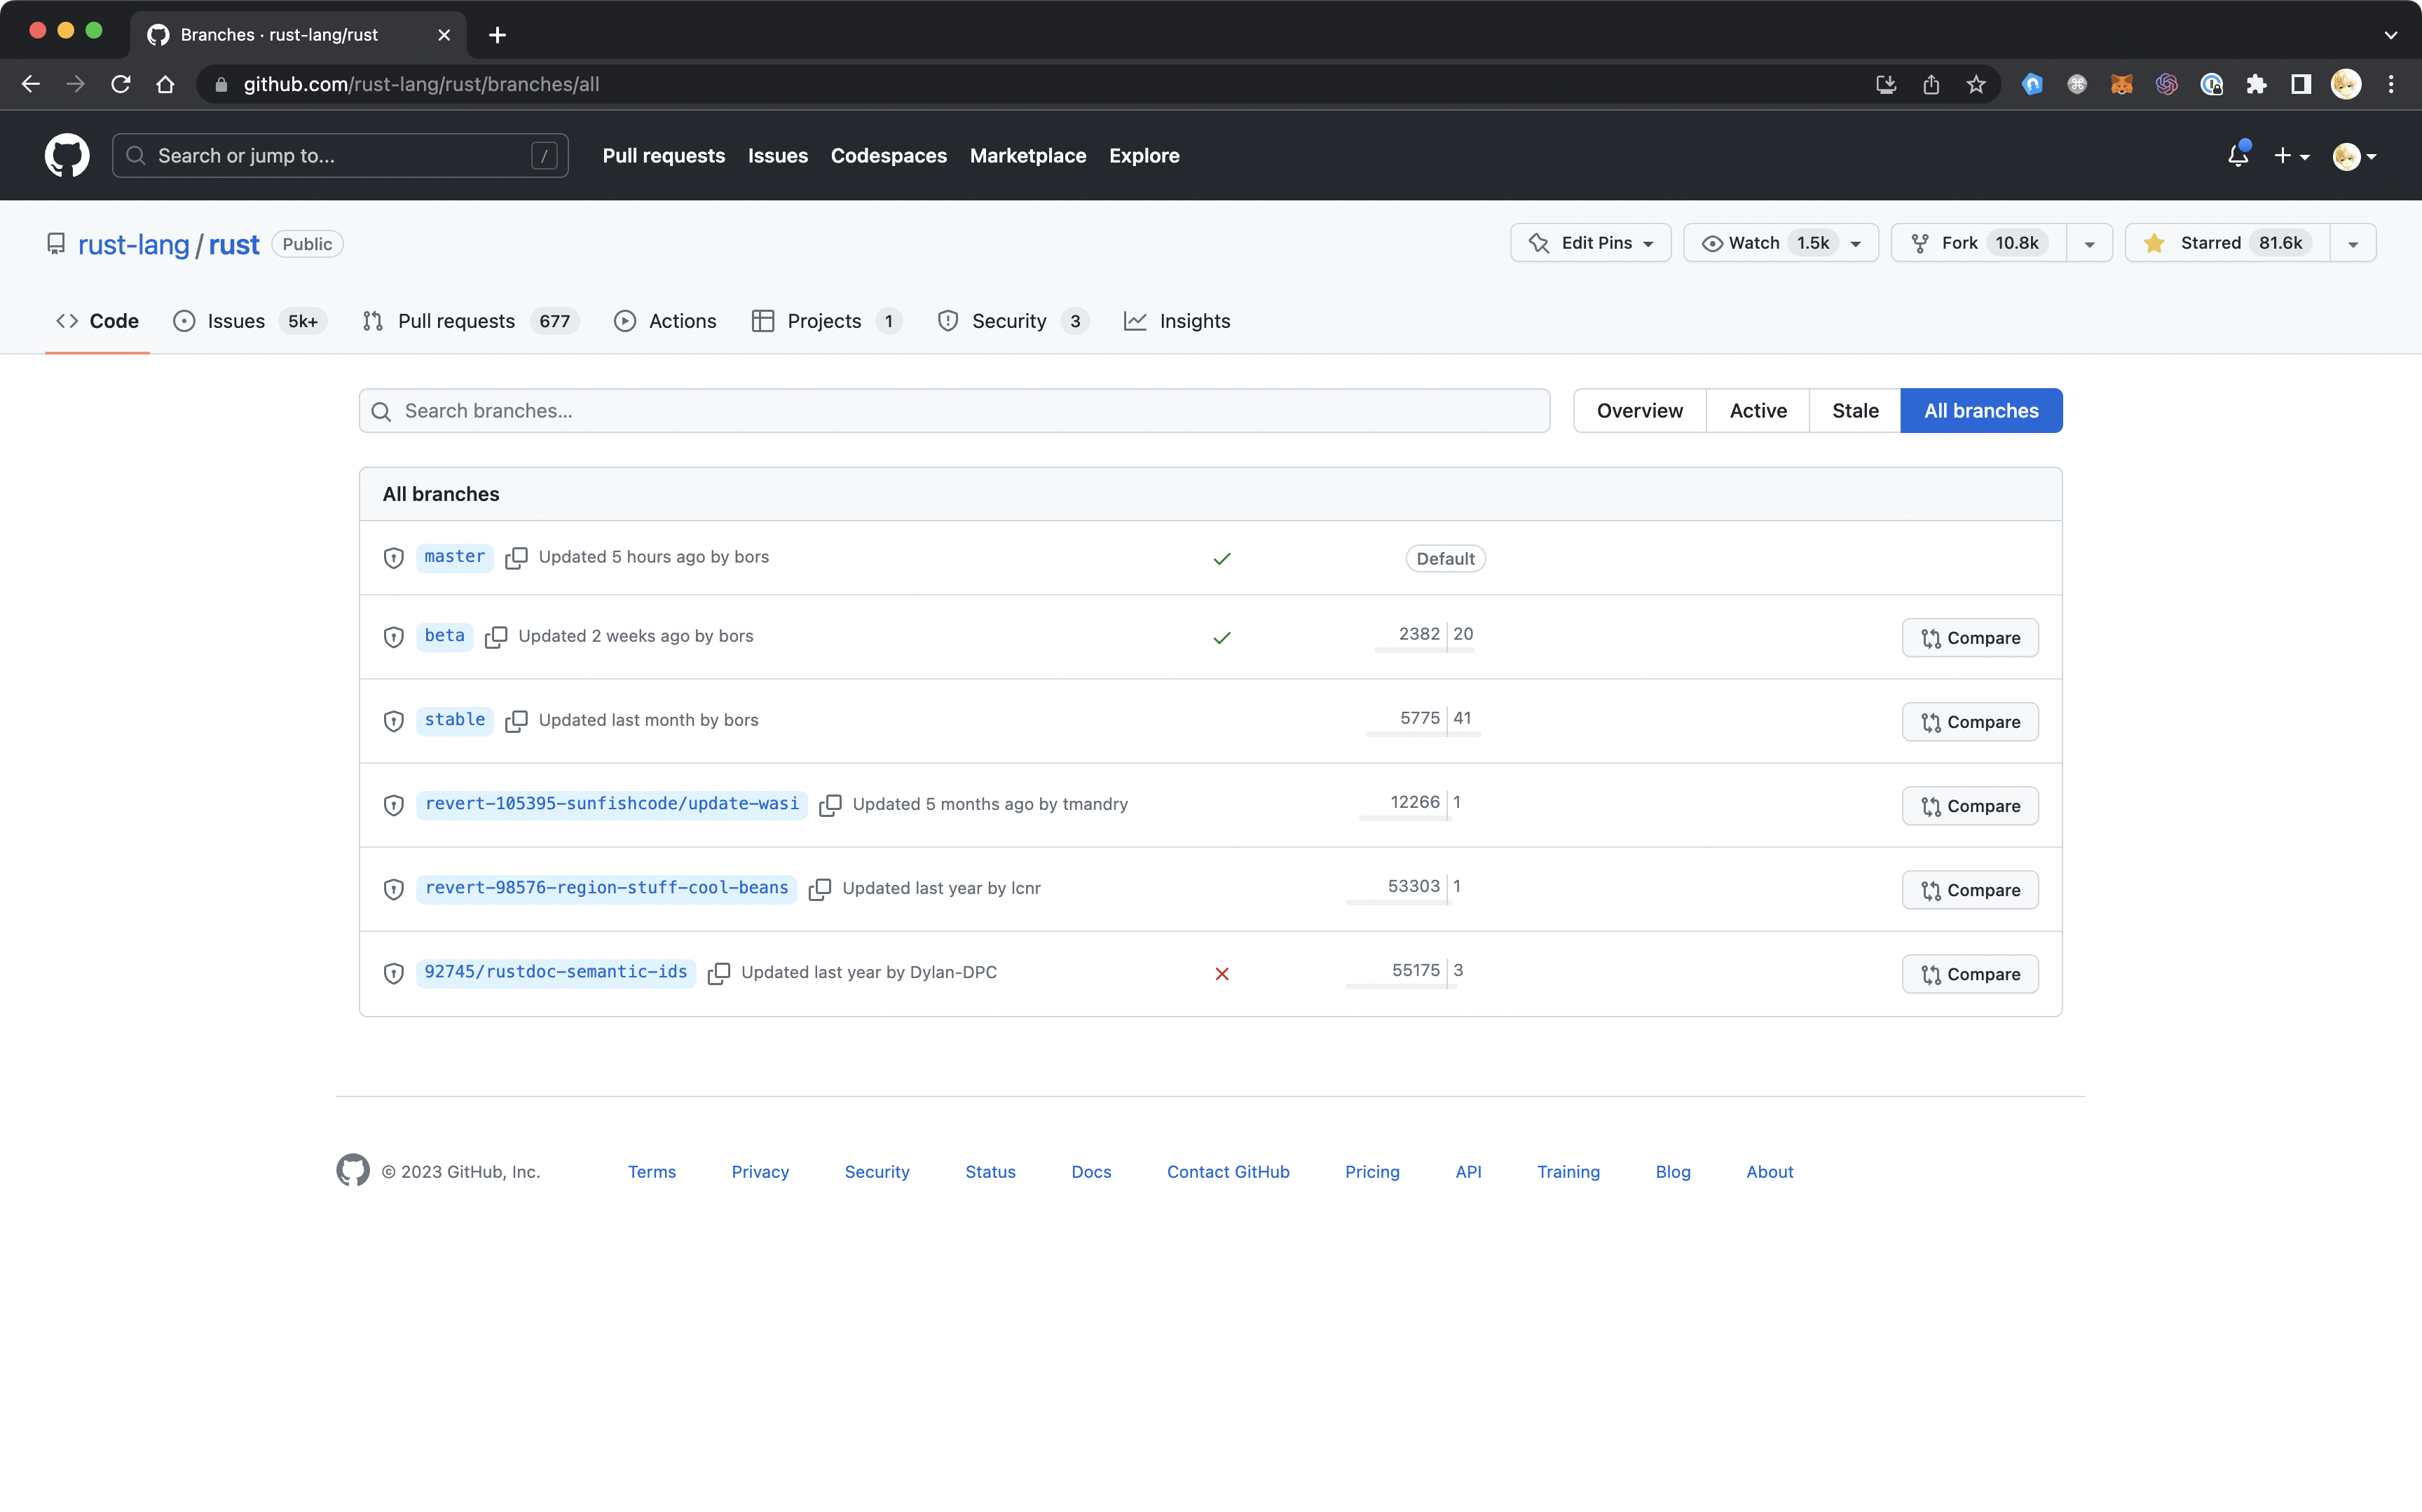Expand the browser tab search chevron
This screenshot has width=2422, height=1512.
click(x=2391, y=35)
